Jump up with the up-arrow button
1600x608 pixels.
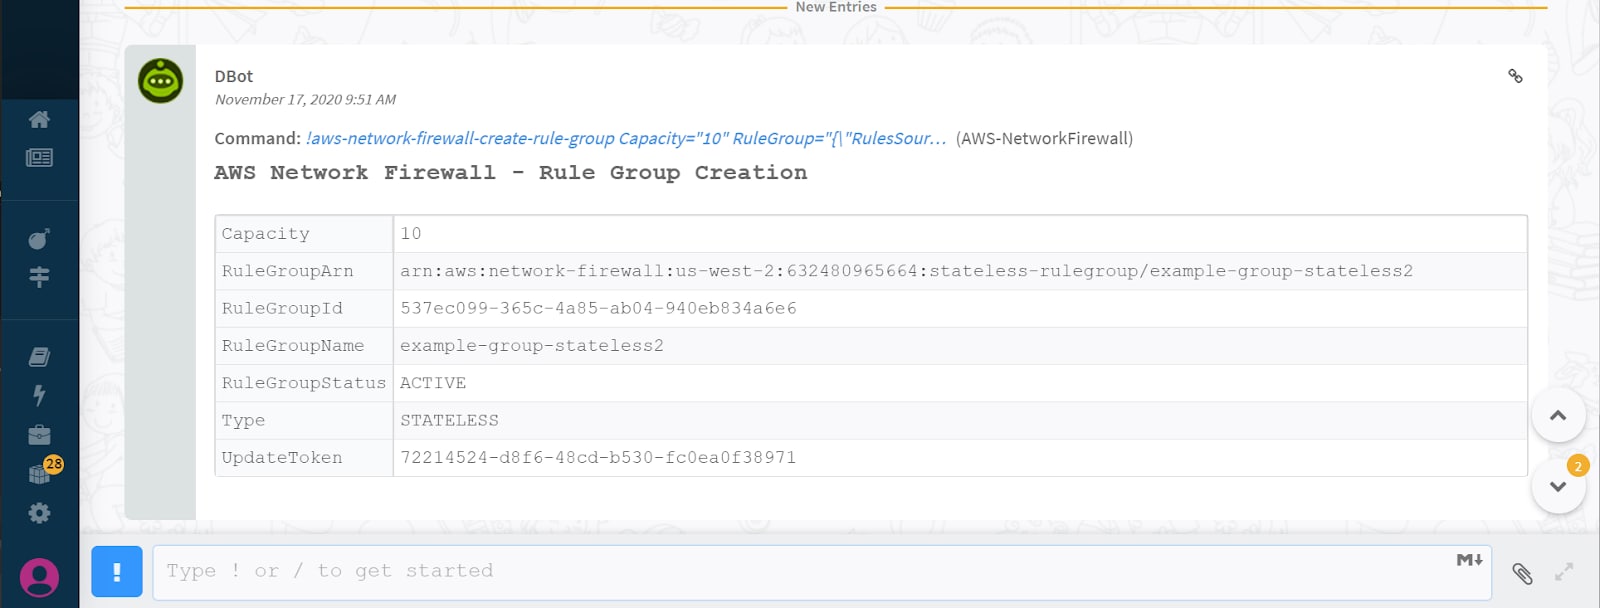coord(1558,415)
